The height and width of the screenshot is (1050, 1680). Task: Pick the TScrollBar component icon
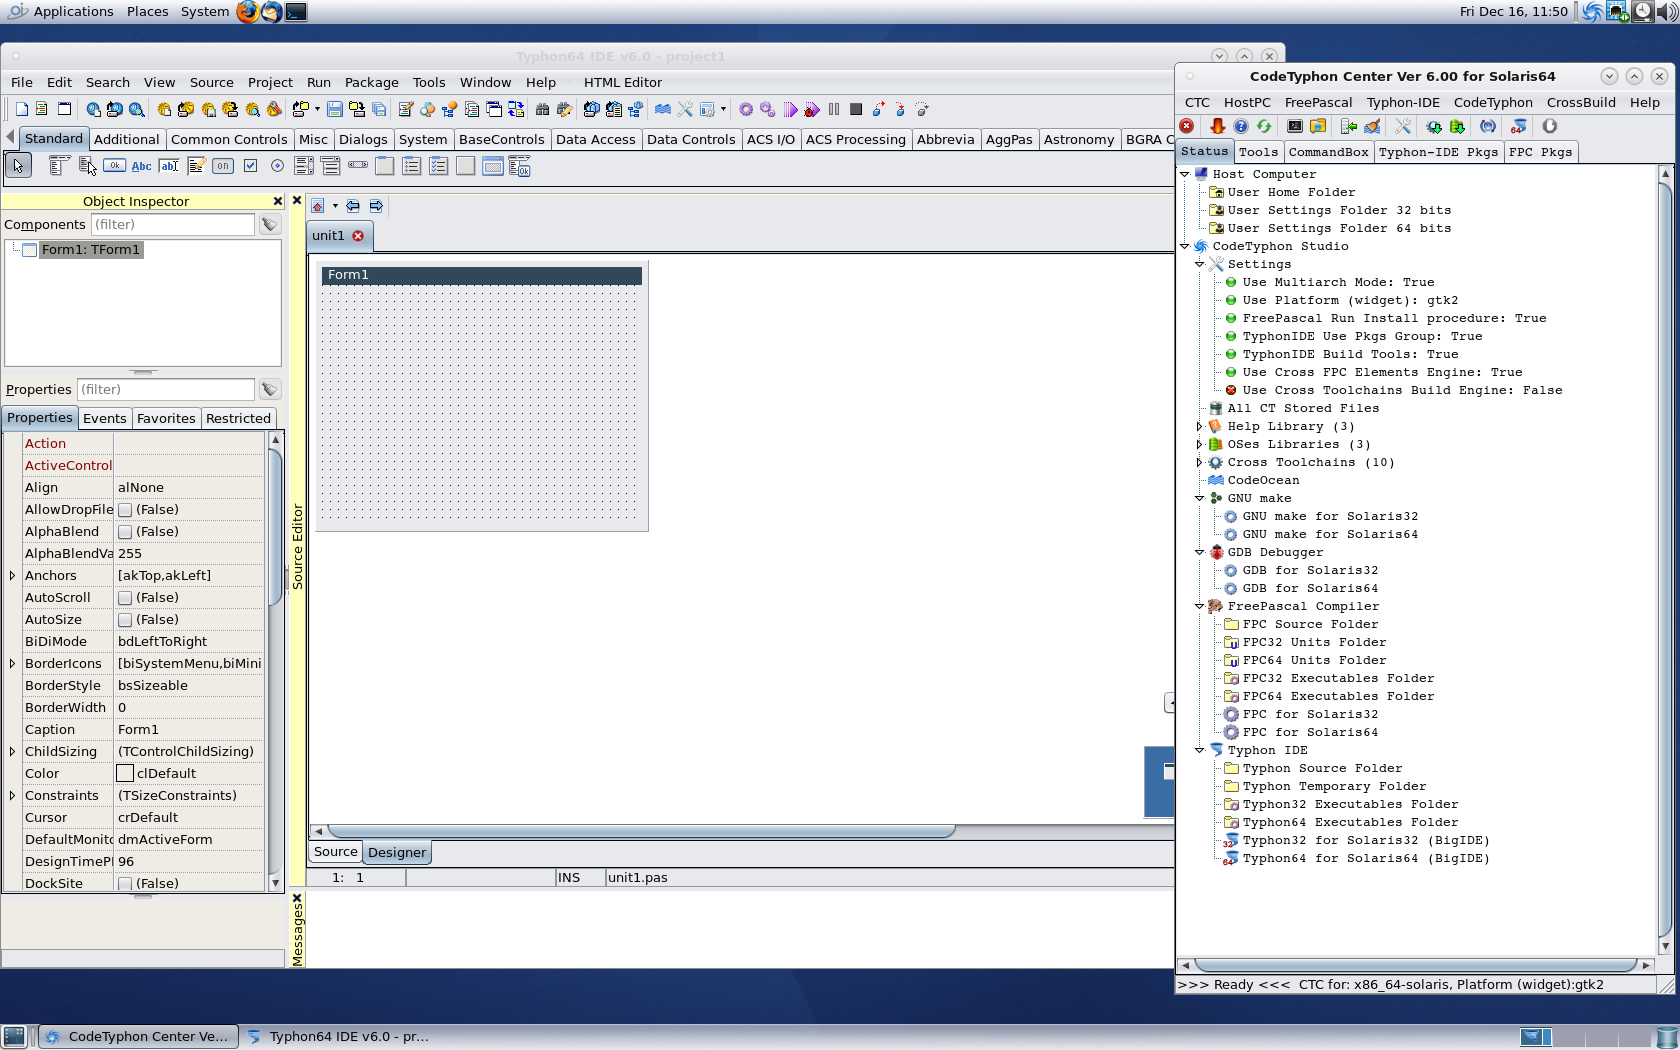[358, 166]
